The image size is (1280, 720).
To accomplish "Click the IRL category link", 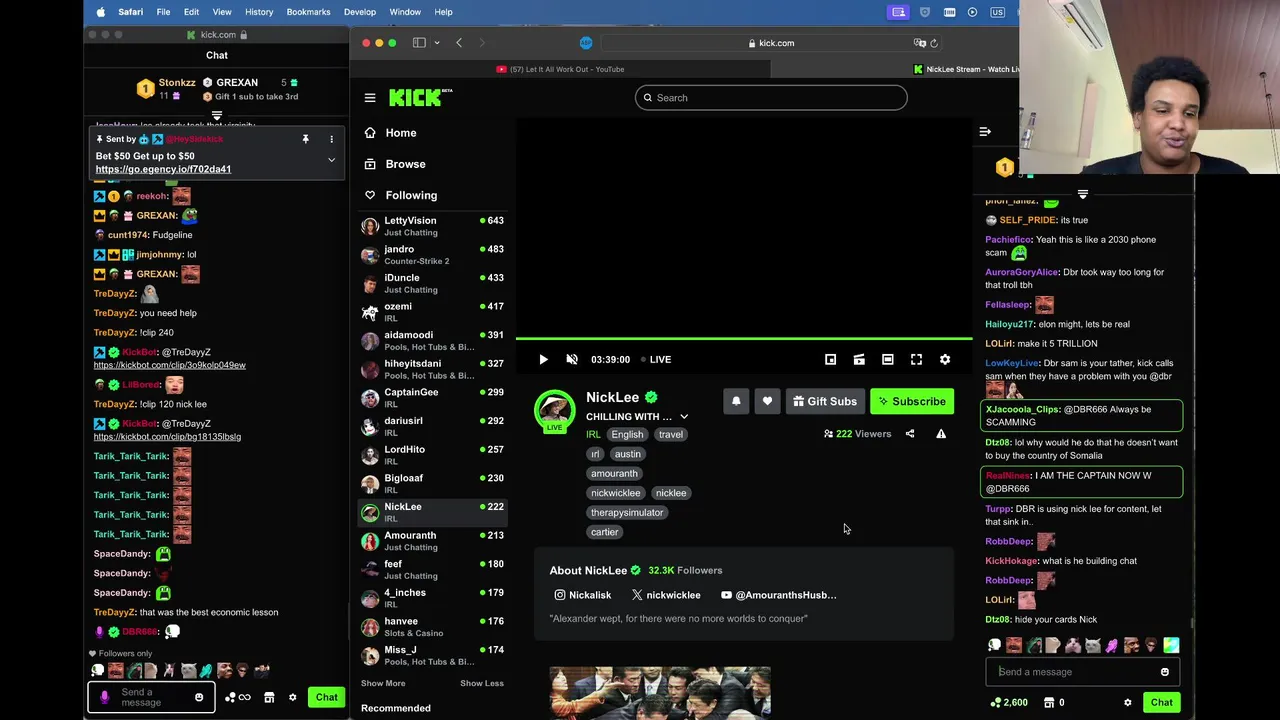I will 593,435.
